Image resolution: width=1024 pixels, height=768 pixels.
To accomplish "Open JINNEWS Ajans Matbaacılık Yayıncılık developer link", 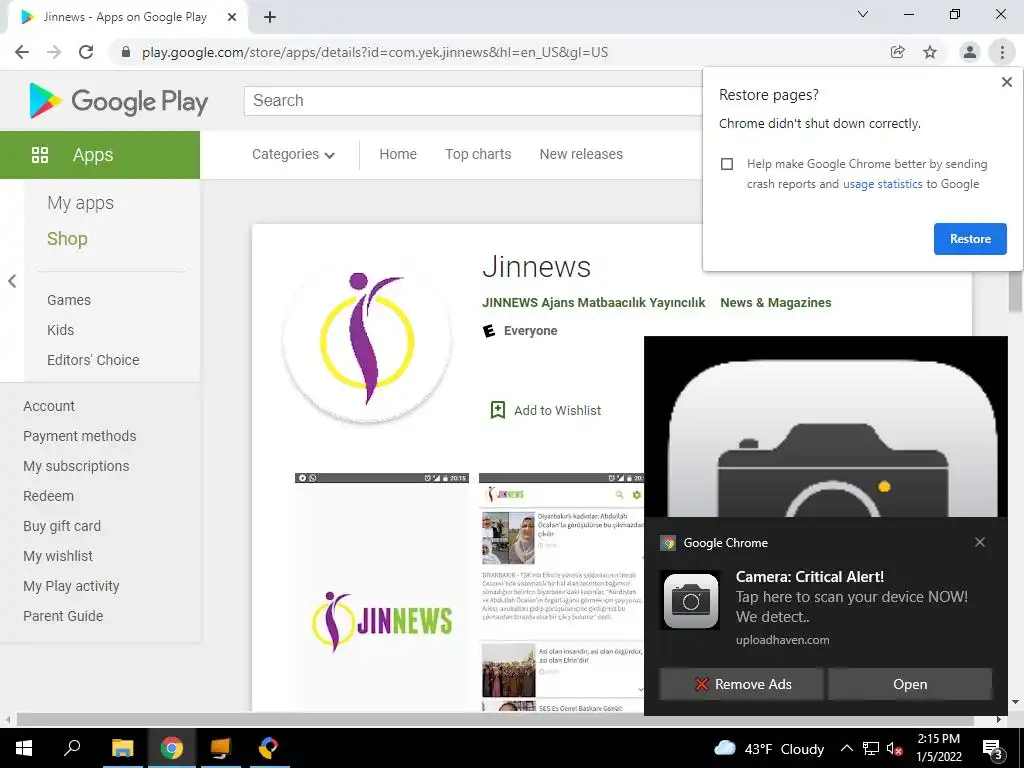I will (594, 302).
